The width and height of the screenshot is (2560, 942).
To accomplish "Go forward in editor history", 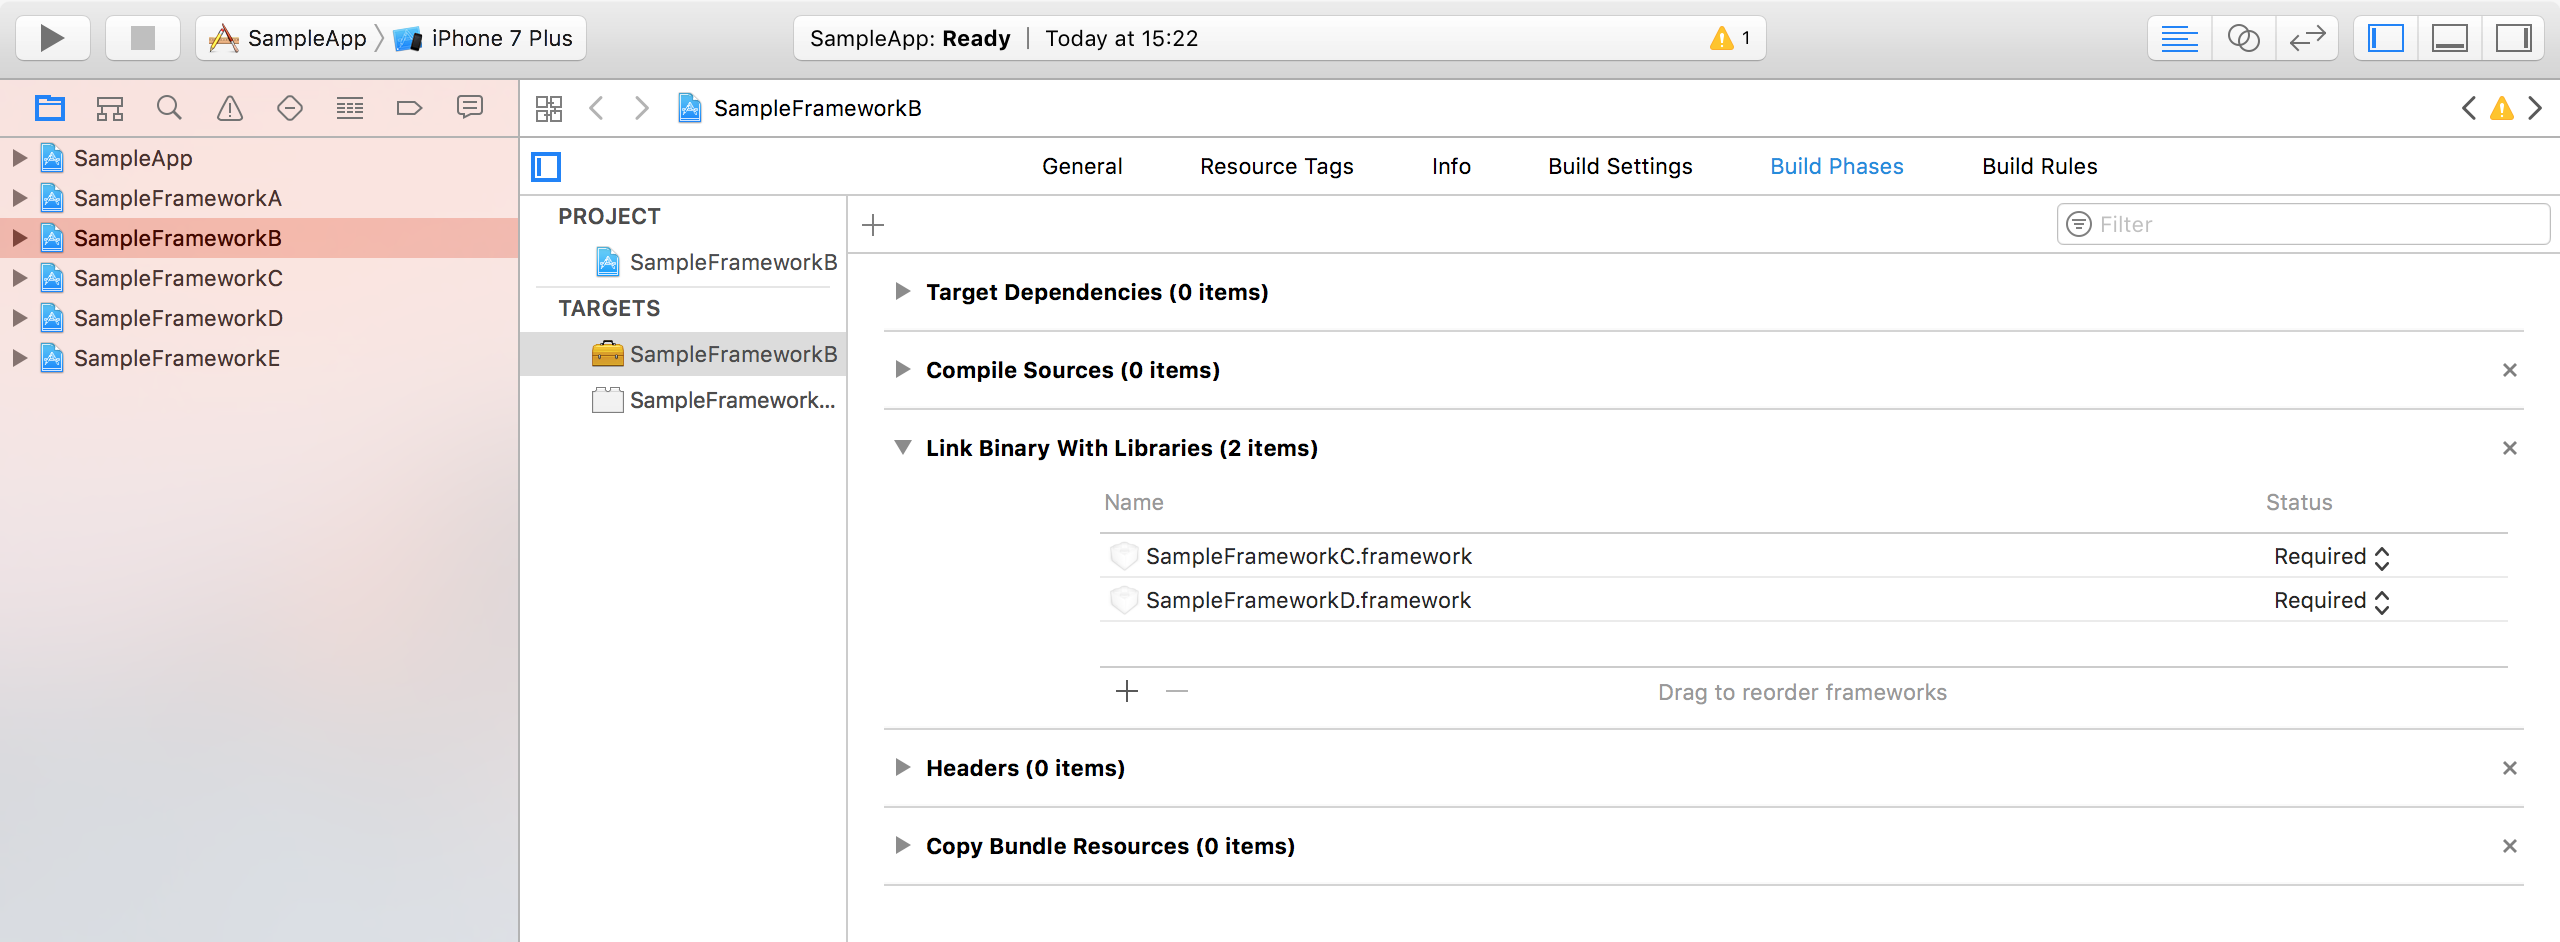I will coord(641,108).
